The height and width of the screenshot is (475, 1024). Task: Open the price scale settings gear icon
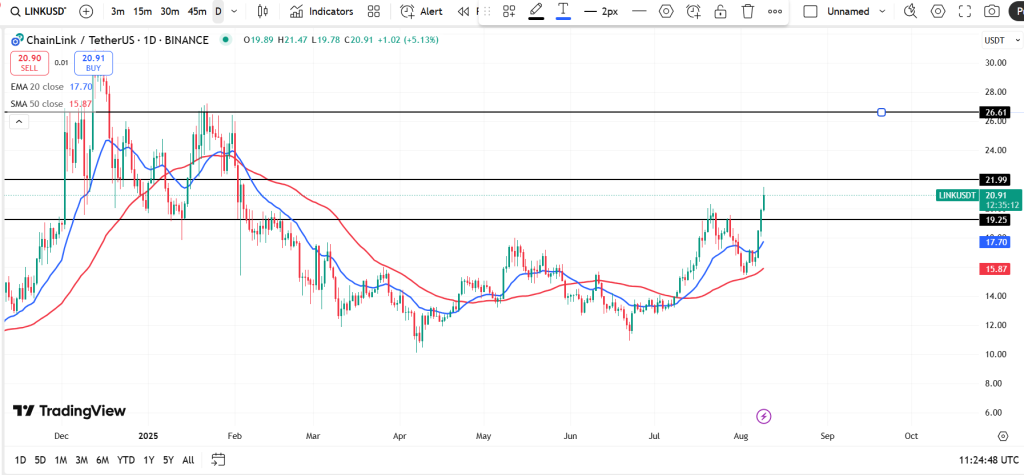(x=1003, y=436)
